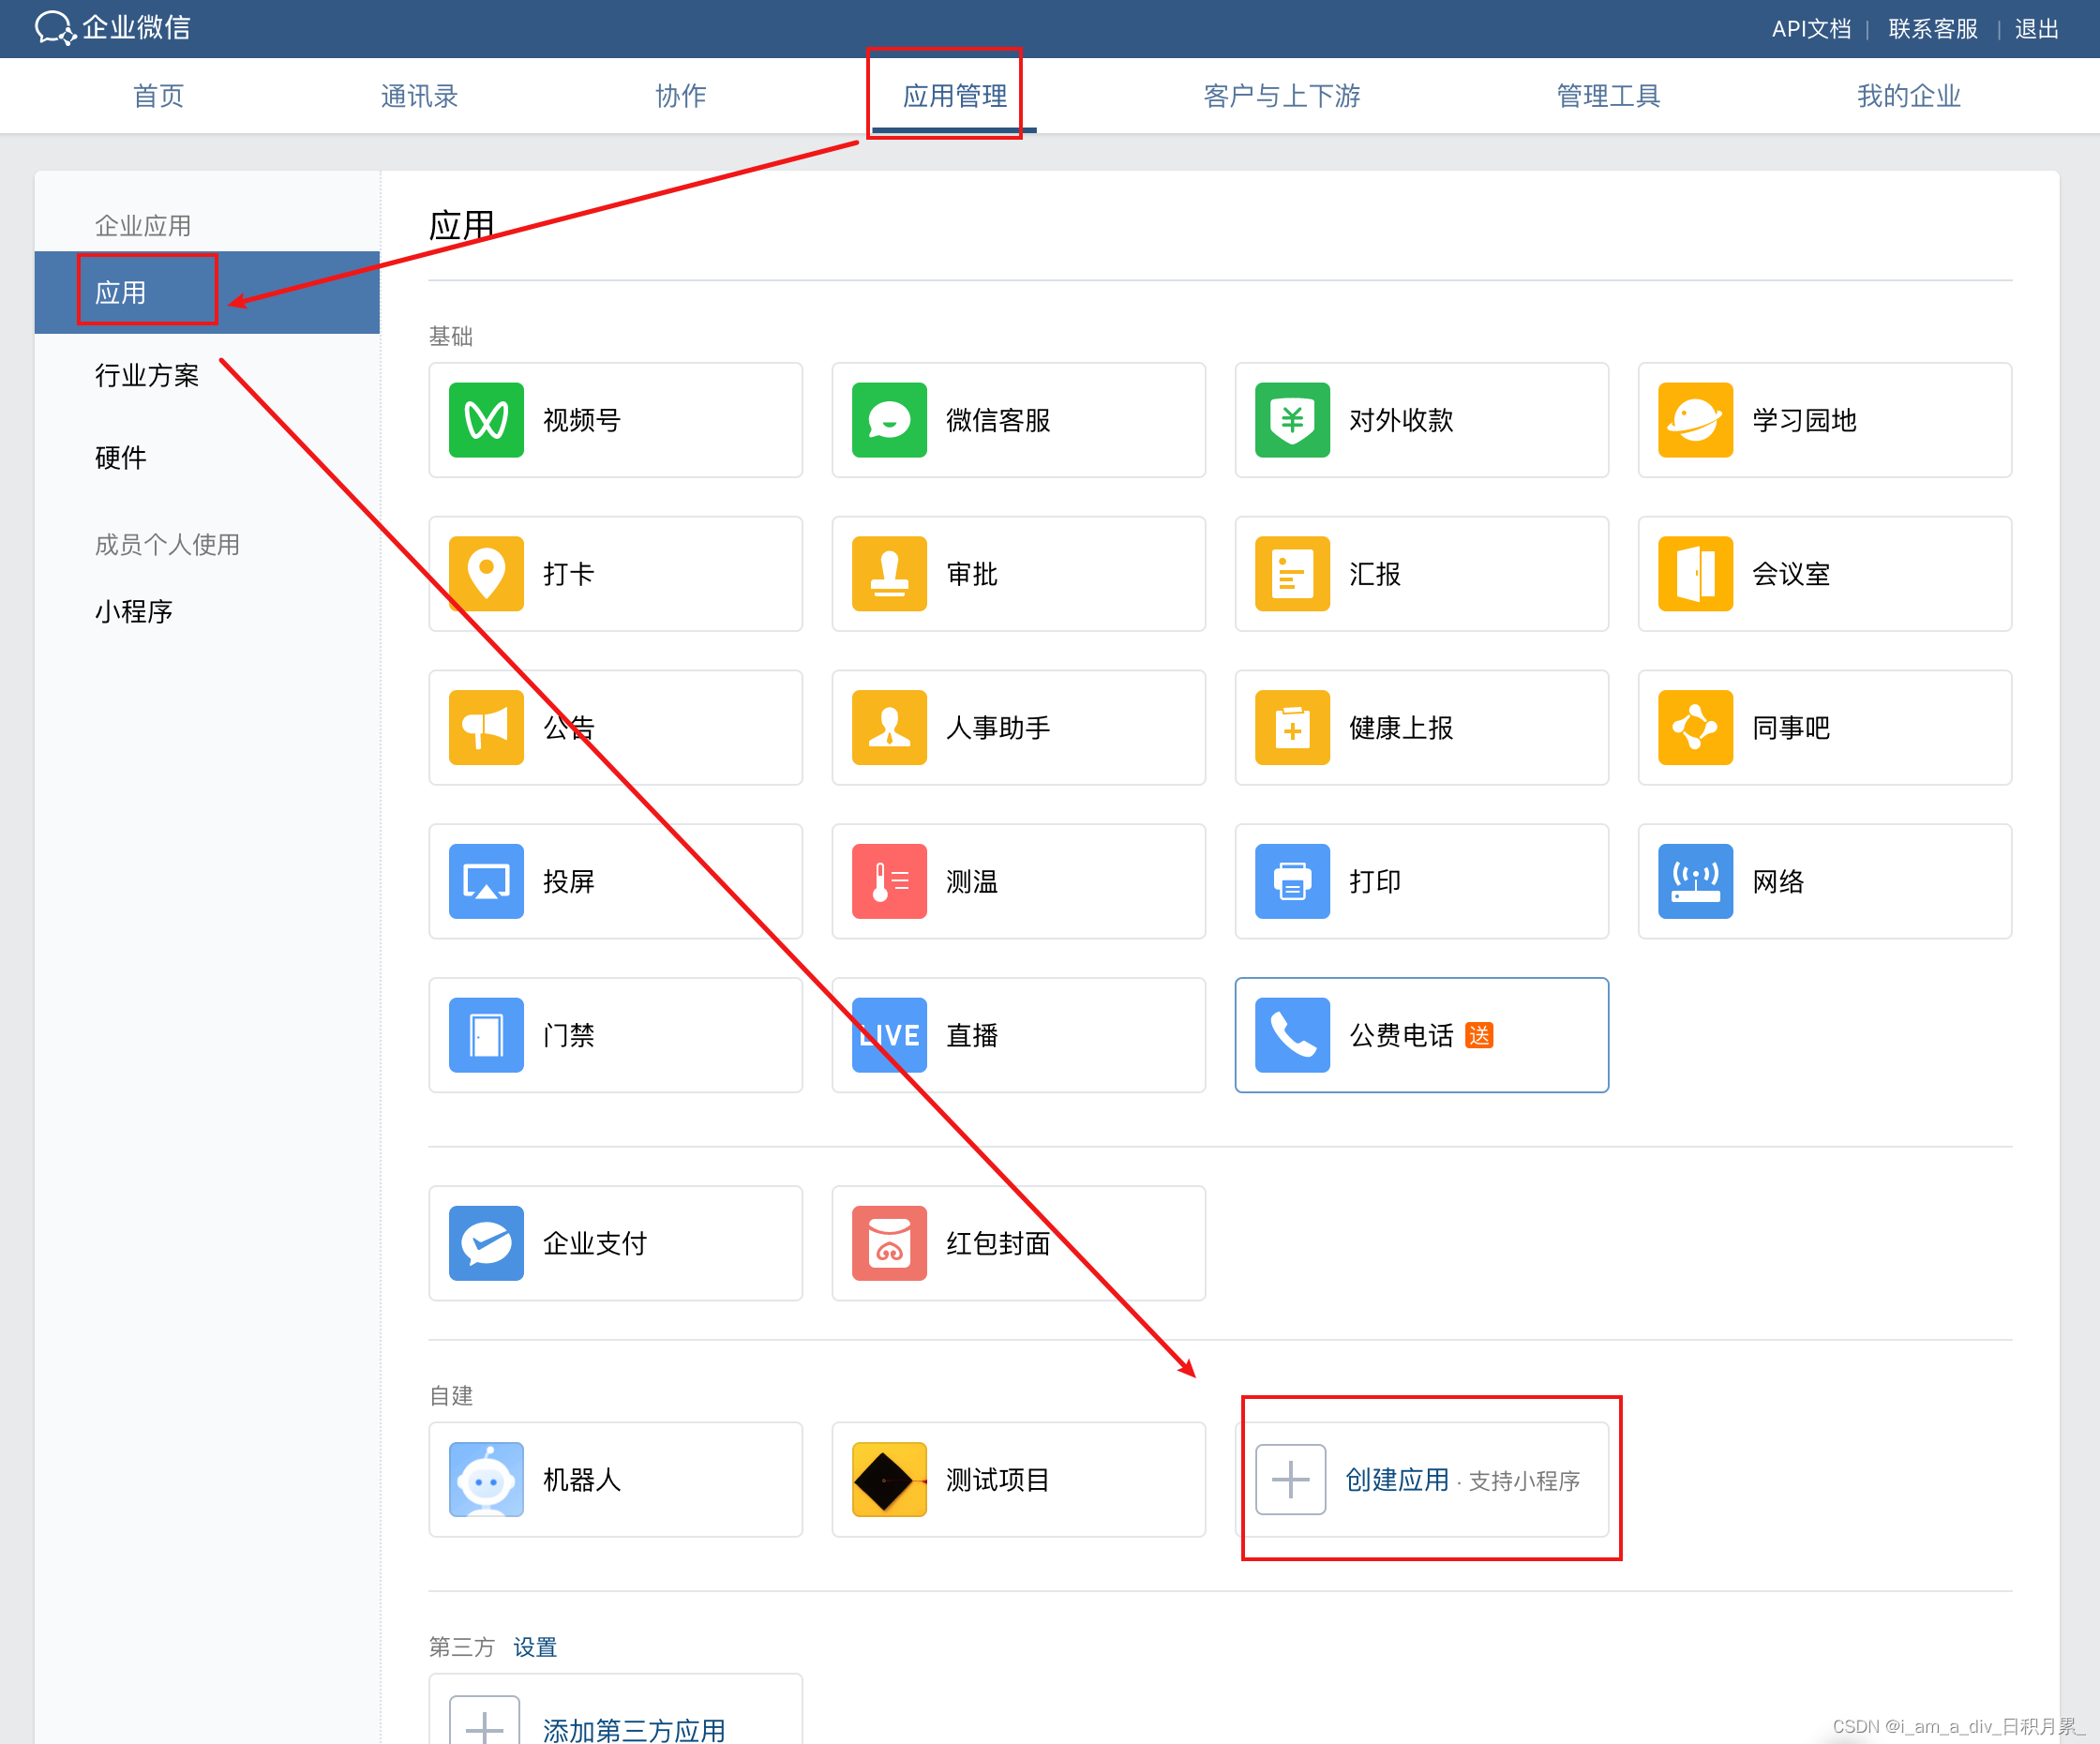The image size is (2100, 1744).
Task: Click the 公费电话 phone icon
Action: pyautogui.click(x=1292, y=1035)
